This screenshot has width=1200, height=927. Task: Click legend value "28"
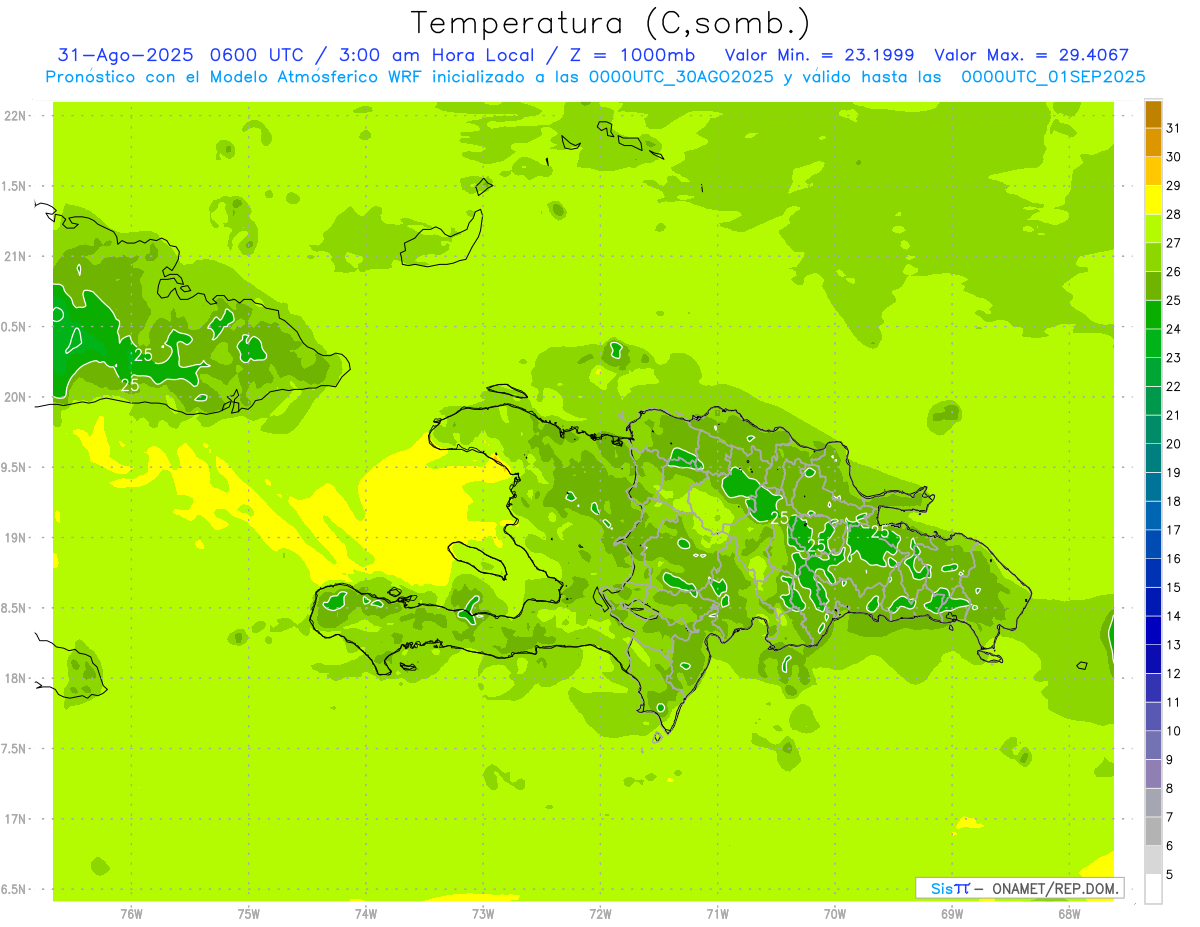tap(1174, 214)
